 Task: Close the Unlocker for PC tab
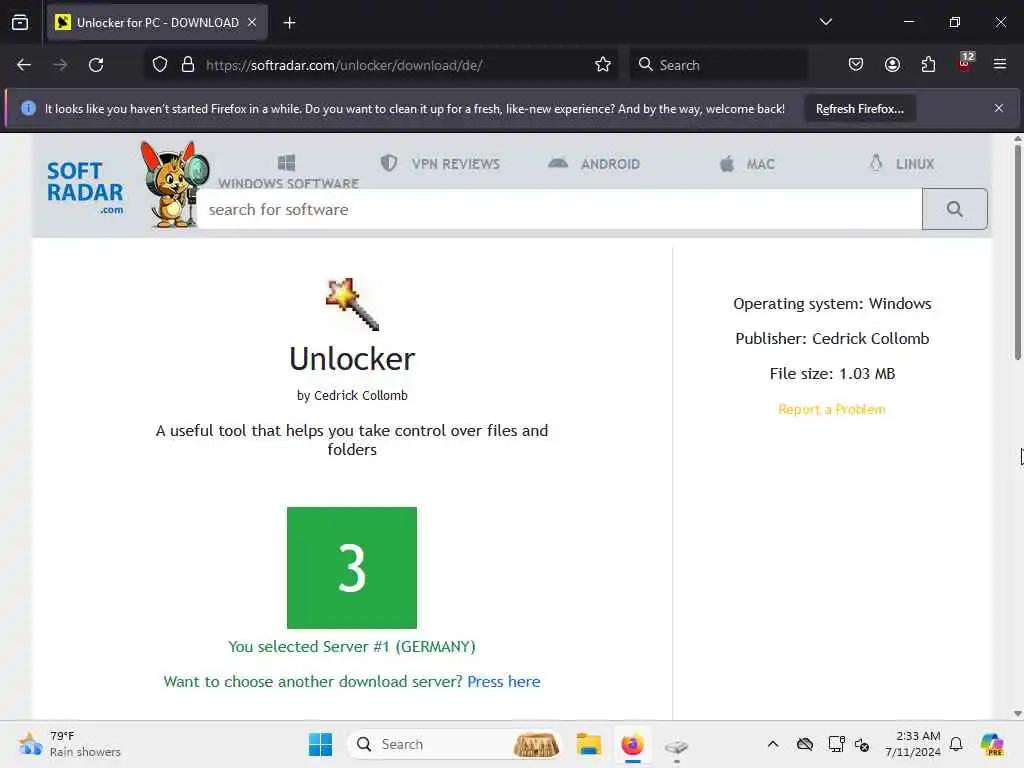point(252,22)
